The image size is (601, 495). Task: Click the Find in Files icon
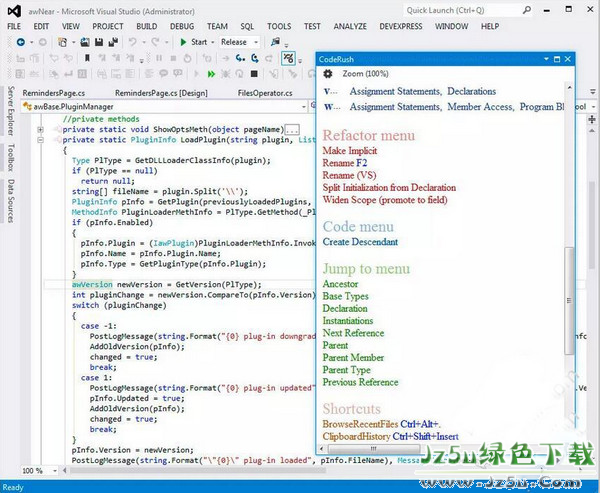tap(275, 42)
